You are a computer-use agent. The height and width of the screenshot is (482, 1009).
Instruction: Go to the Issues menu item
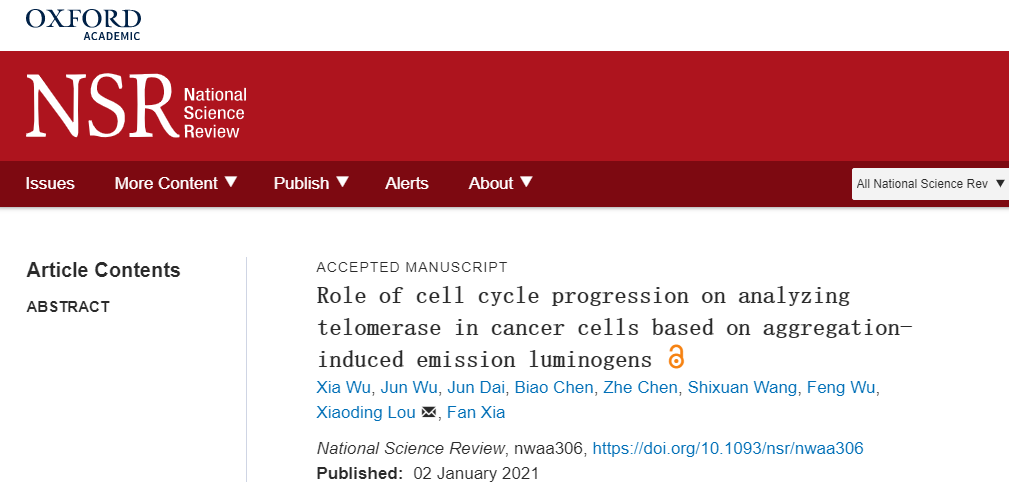50,183
